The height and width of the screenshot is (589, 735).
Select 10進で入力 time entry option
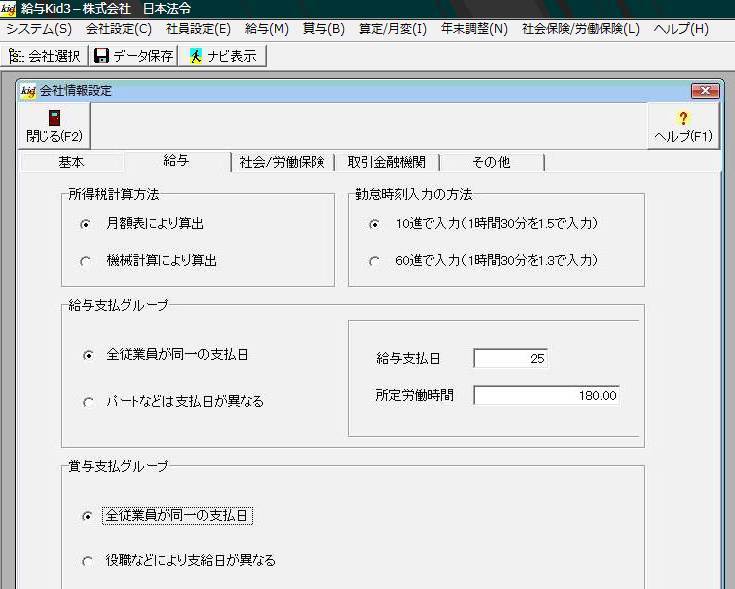[x=483, y=224]
